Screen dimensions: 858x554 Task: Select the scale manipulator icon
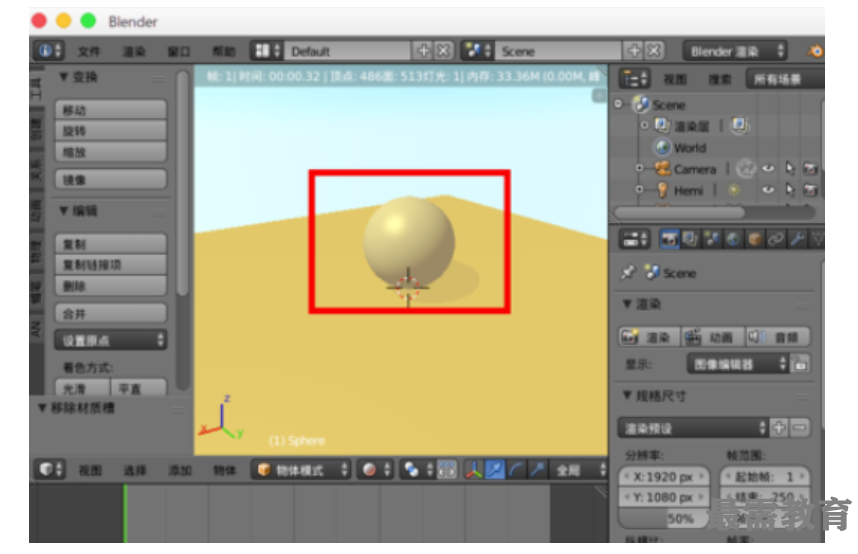(x=537, y=470)
